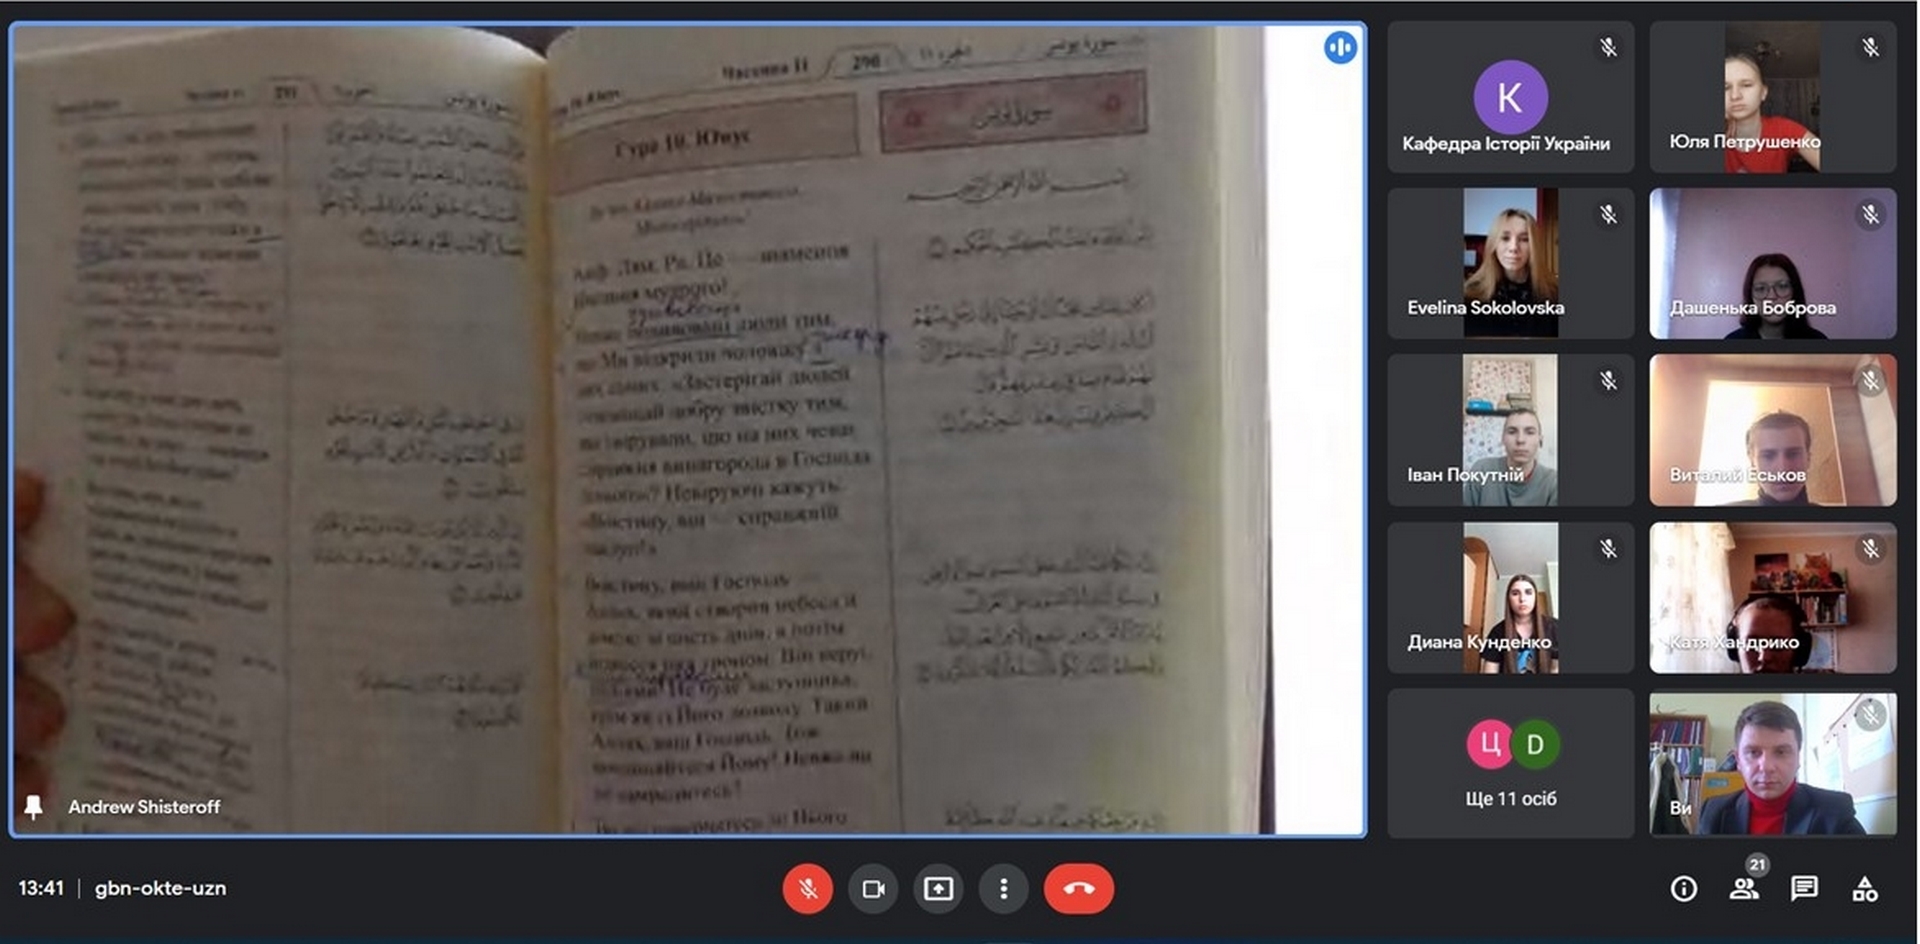This screenshot has width=1920, height=944.
Task: Click the name 'Кафедра Історії України'
Action: [x=1506, y=144]
